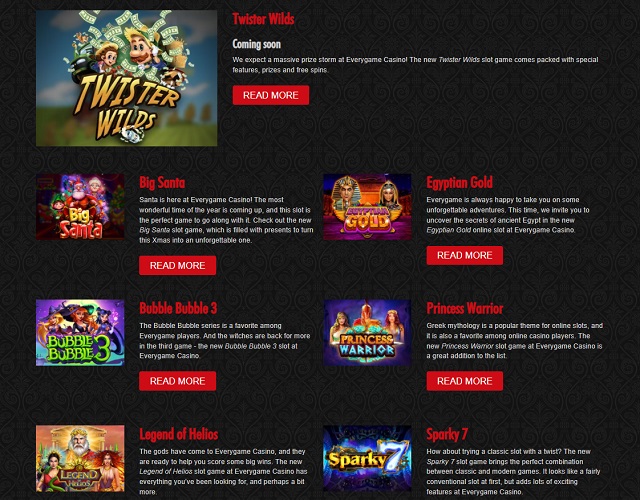The width and height of the screenshot is (640, 500).
Task: Follow the Egyptian Gold title link
Action: pyautogui.click(x=460, y=182)
